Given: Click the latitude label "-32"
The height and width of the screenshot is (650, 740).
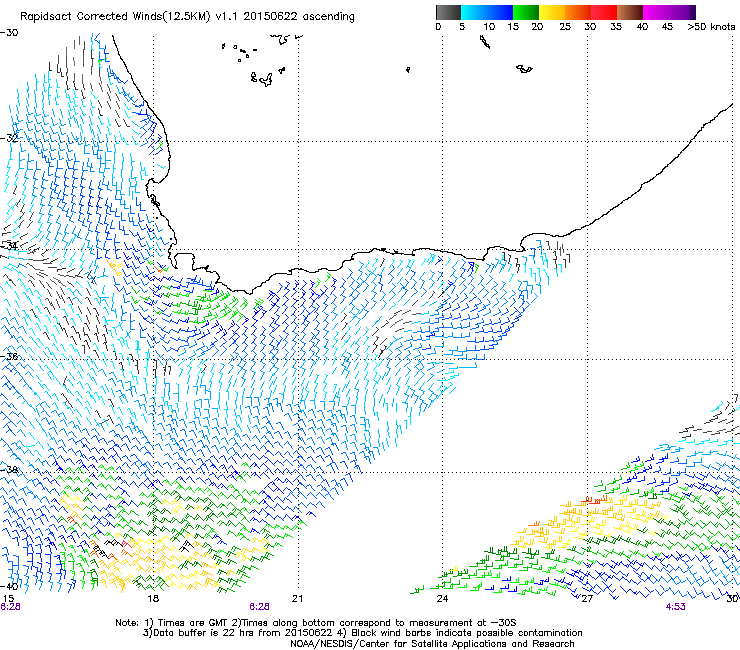Looking at the screenshot, I should point(9,138).
